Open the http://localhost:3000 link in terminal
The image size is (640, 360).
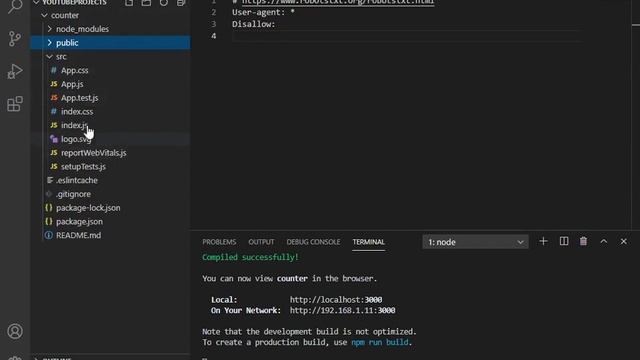pos(336,300)
